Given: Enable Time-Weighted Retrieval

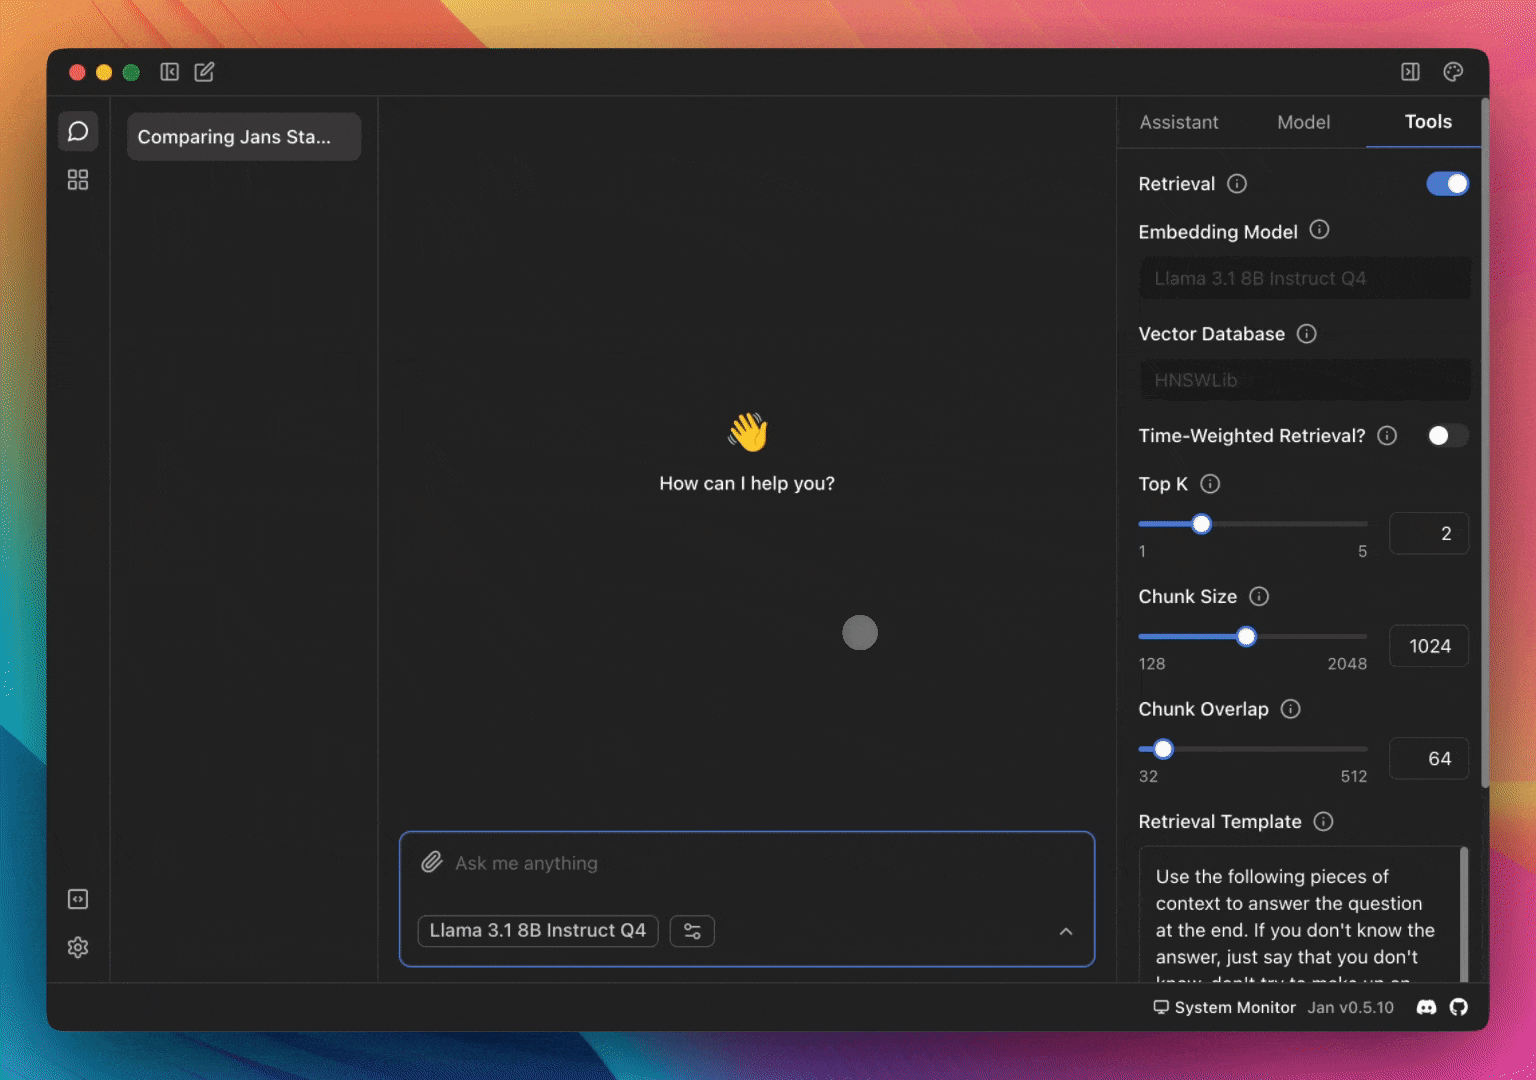Looking at the screenshot, I should pos(1447,435).
